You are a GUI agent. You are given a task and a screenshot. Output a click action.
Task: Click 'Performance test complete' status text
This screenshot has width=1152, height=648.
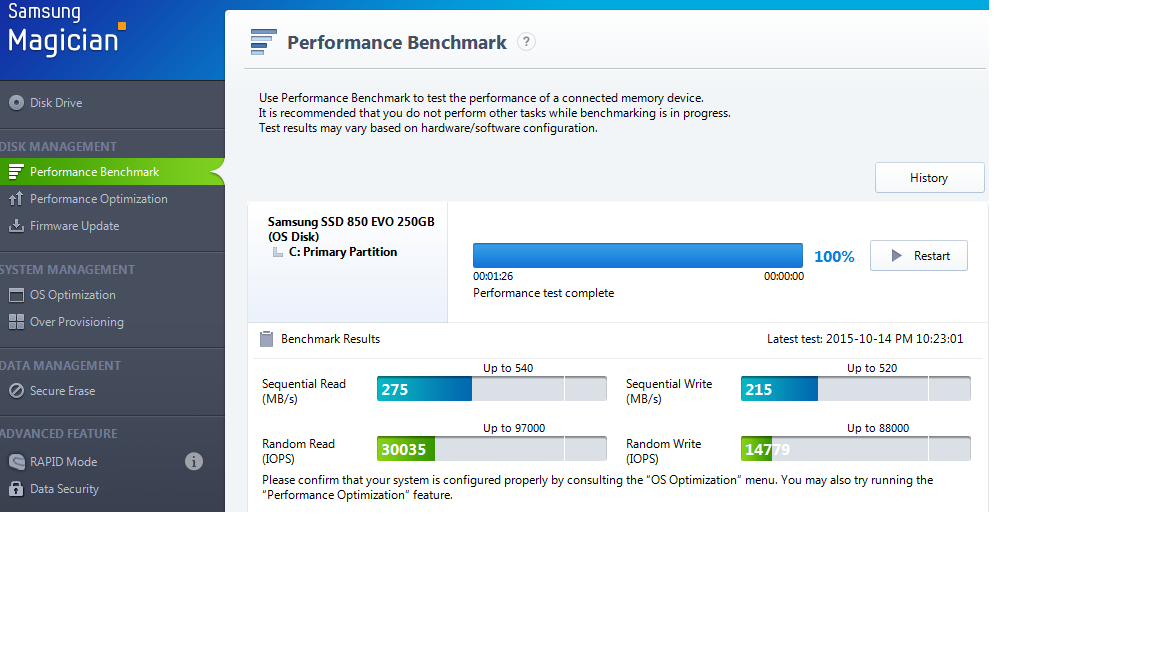point(544,293)
